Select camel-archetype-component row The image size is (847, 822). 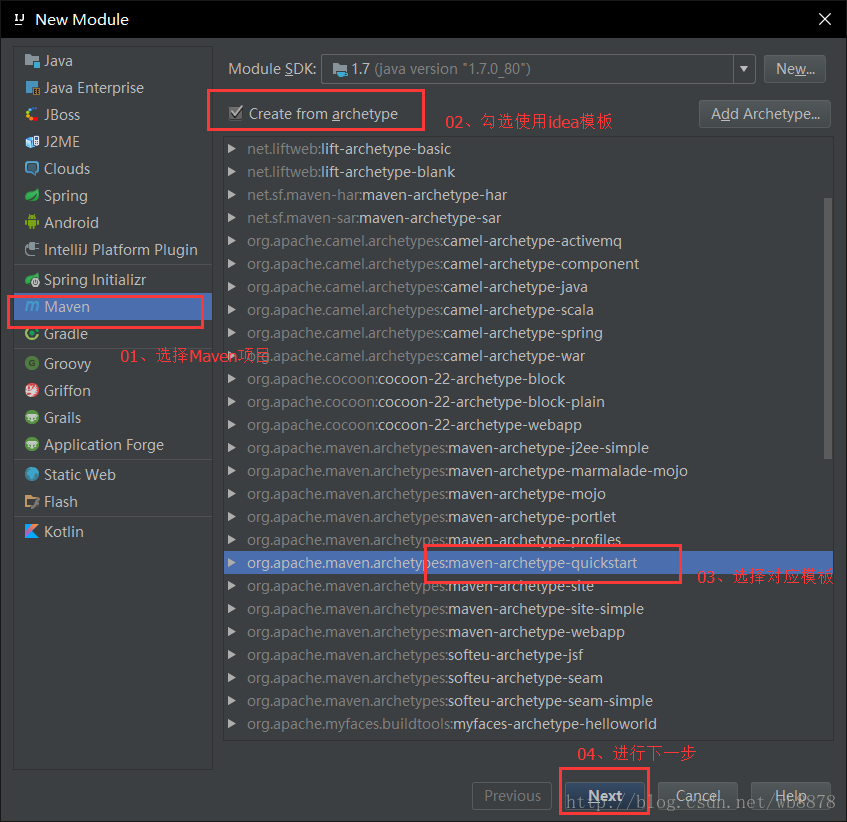click(x=528, y=264)
